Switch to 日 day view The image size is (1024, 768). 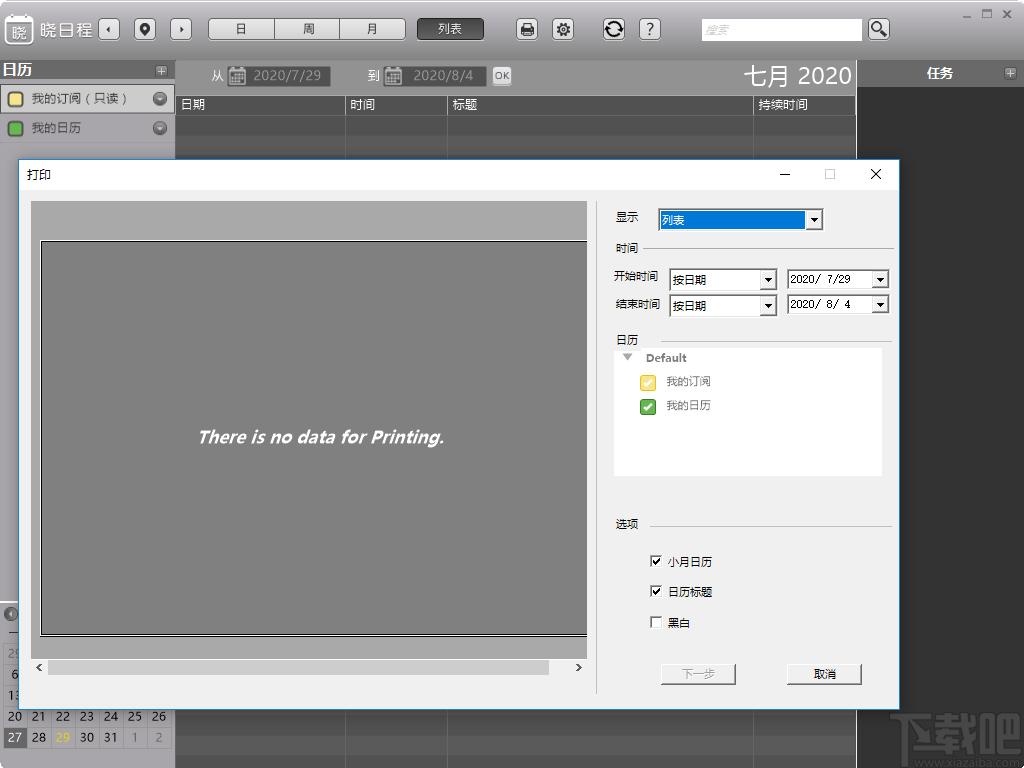click(241, 29)
